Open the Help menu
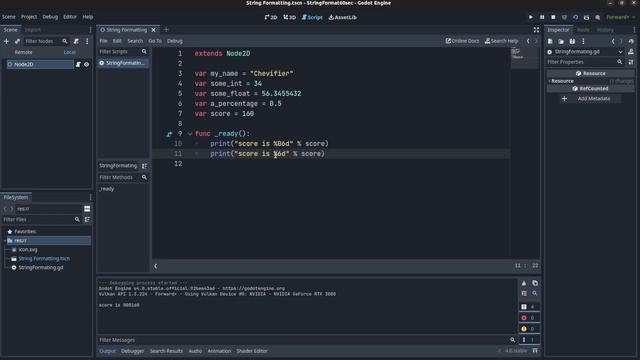640x360 pixels. 88,17
